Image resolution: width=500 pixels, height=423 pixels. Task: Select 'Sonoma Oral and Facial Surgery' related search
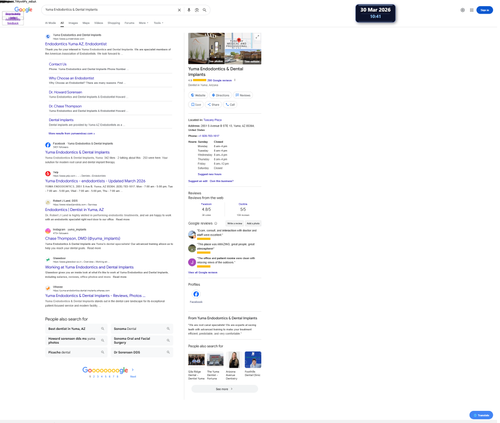click(x=142, y=340)
